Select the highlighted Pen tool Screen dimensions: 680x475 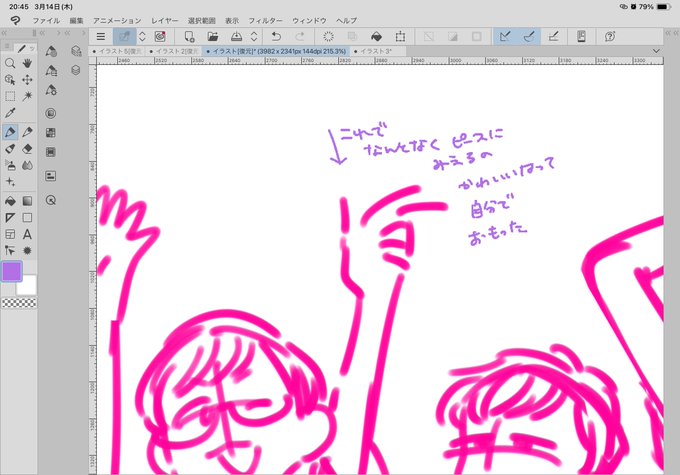pyautogui.click(x=10, y=132)
